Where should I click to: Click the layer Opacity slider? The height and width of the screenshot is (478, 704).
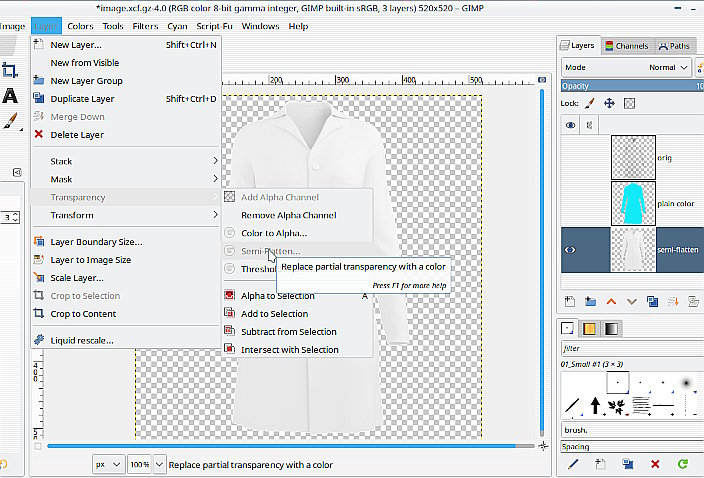(x=625, y=86)
